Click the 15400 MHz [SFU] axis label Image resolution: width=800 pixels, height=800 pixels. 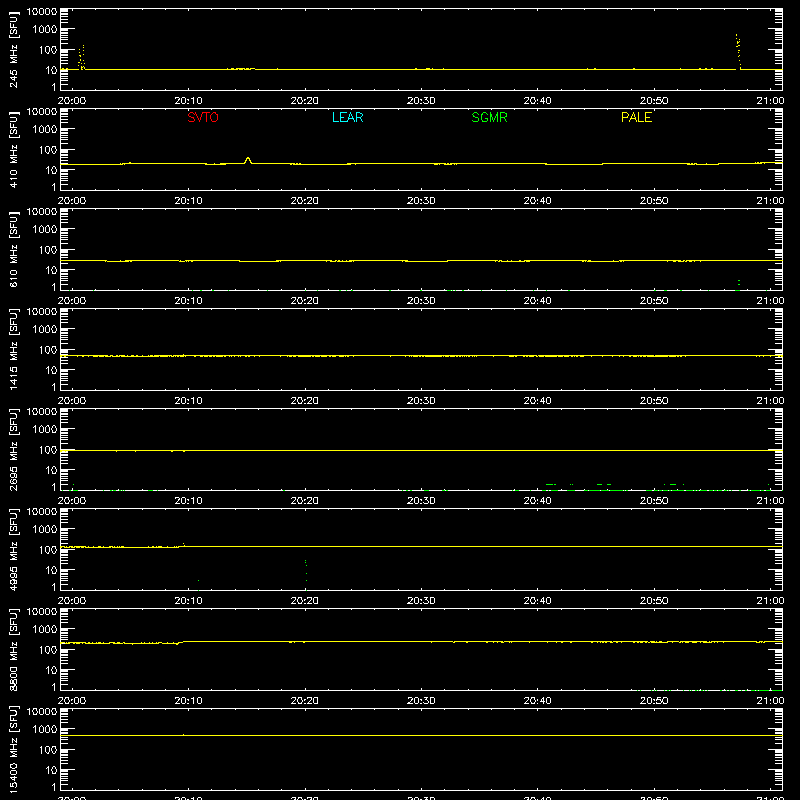[x=13, y=749]
